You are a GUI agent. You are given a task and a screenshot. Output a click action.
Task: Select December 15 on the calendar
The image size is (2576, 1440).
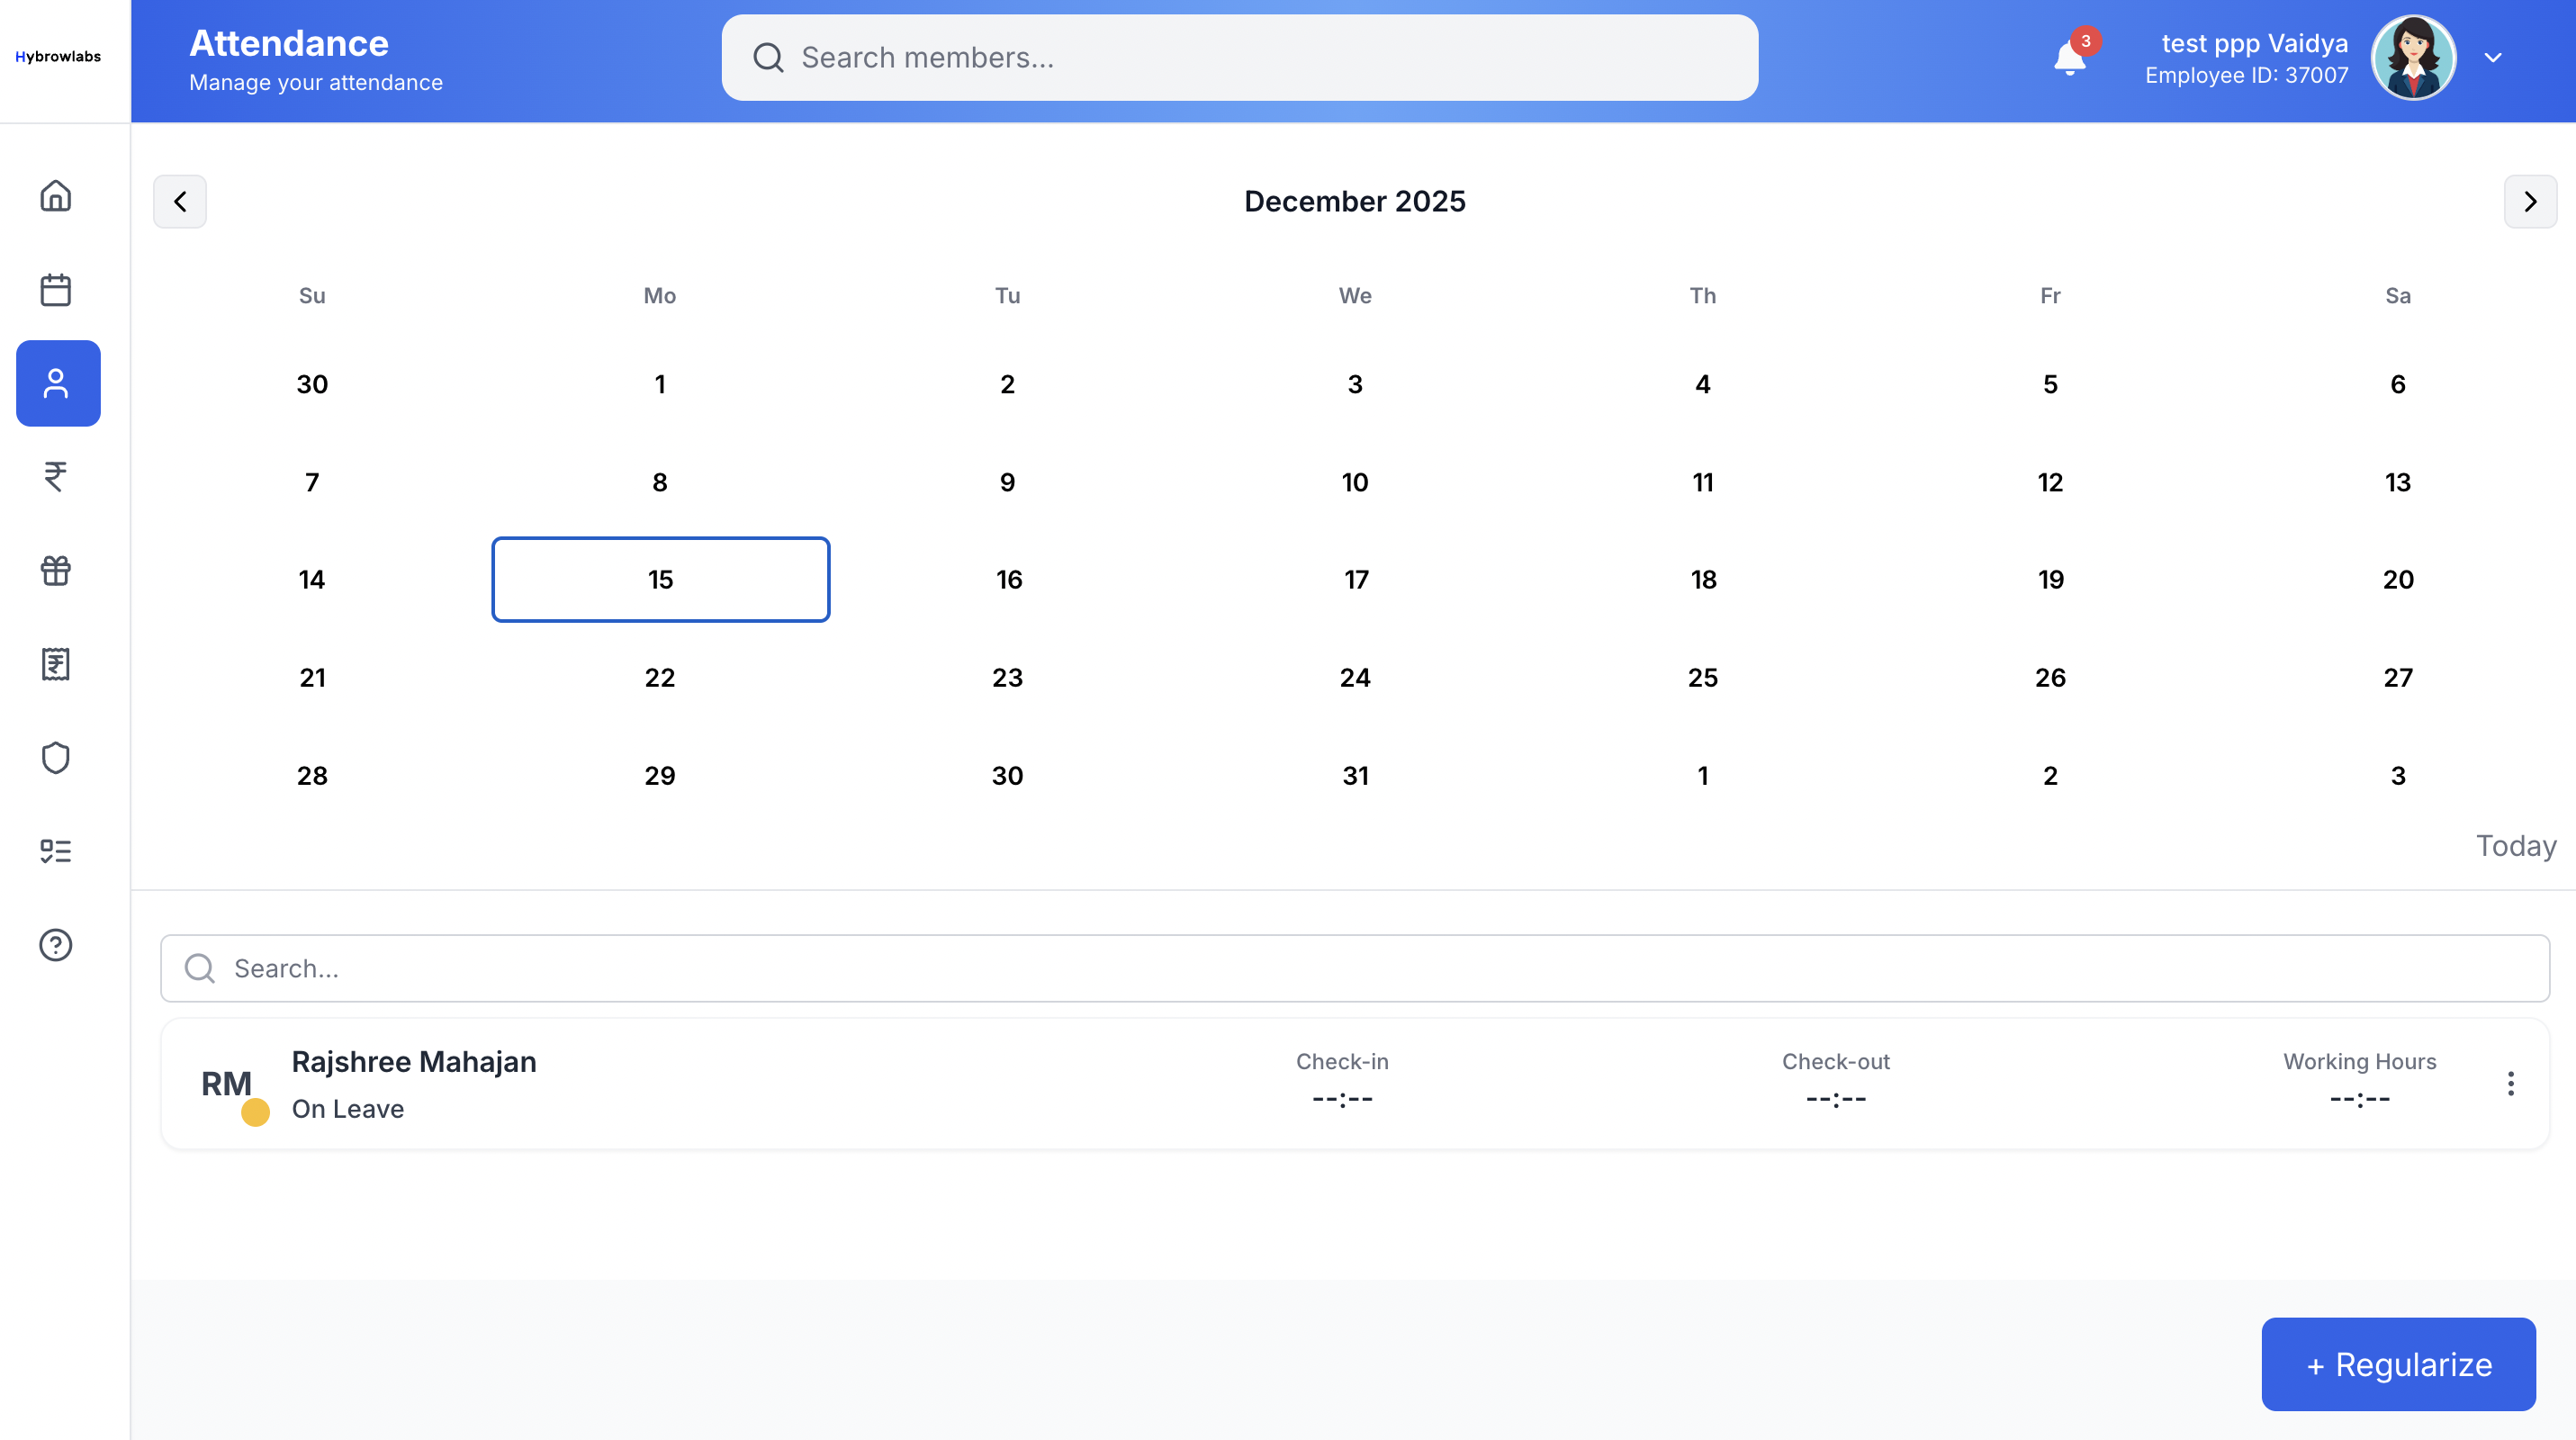660,580
